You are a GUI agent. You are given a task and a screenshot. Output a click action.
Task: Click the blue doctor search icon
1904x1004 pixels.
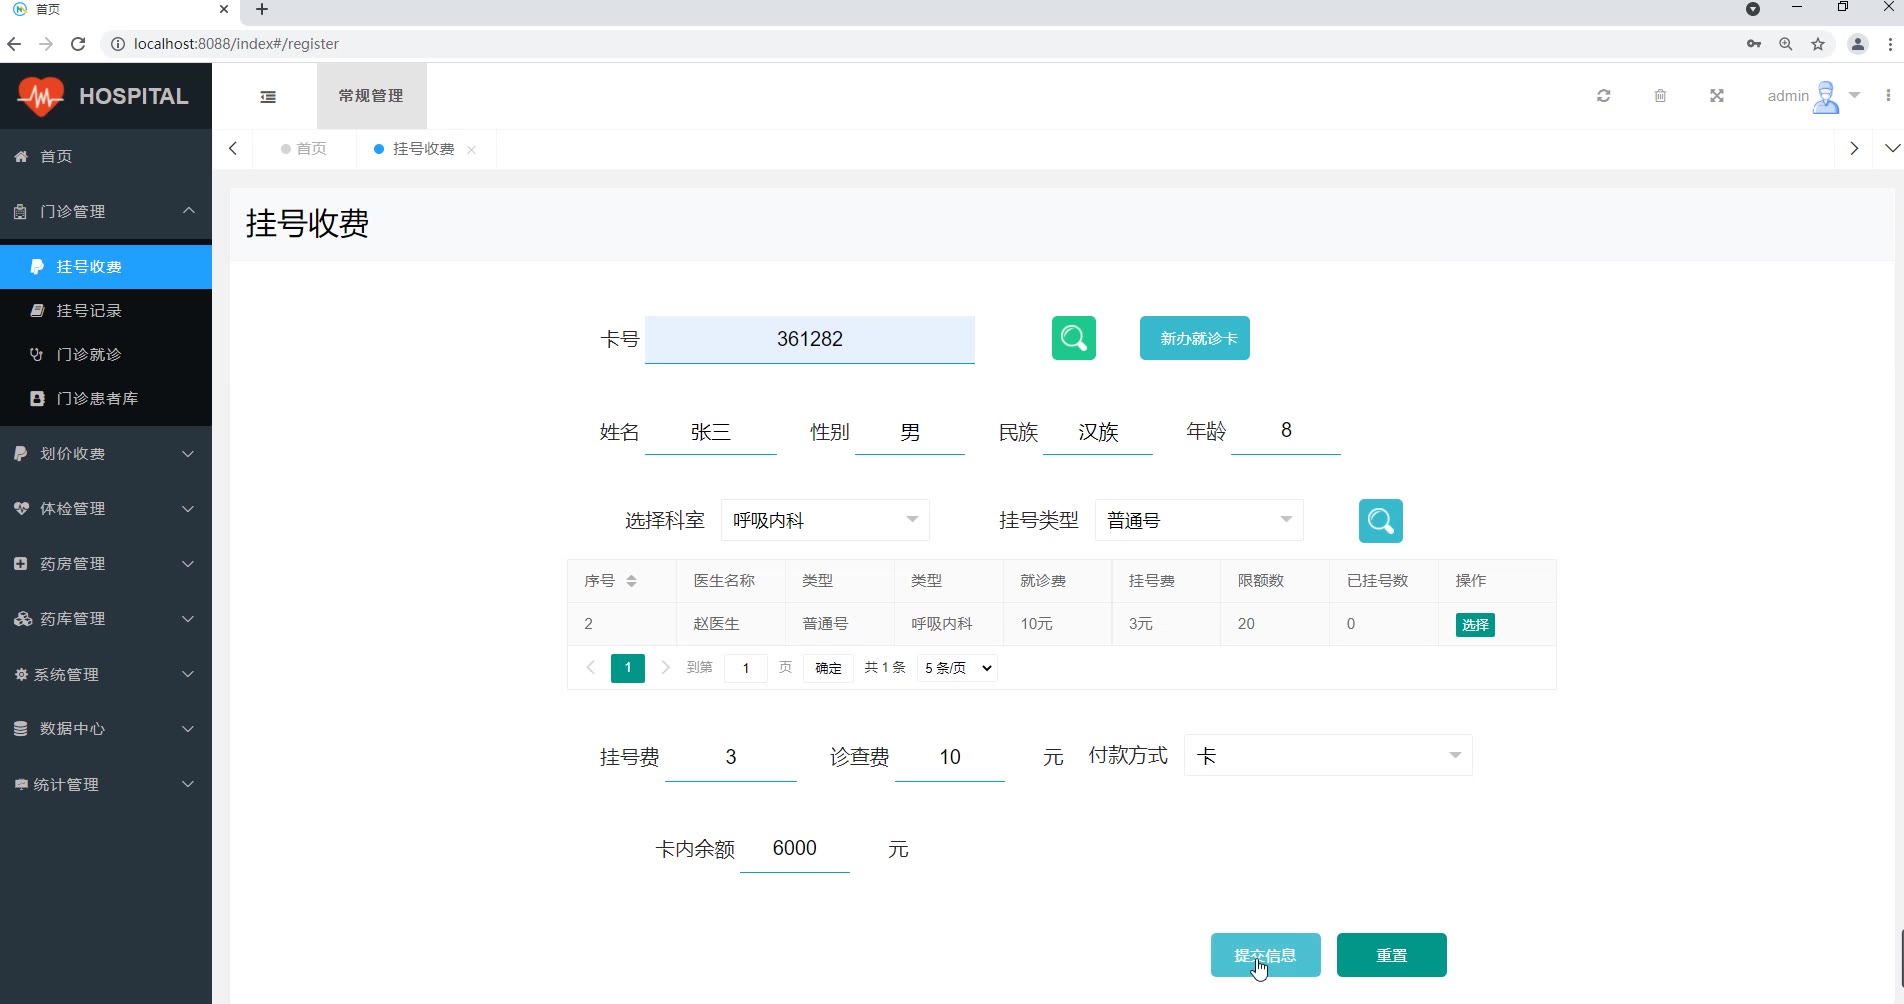(x=1380, y=521)
